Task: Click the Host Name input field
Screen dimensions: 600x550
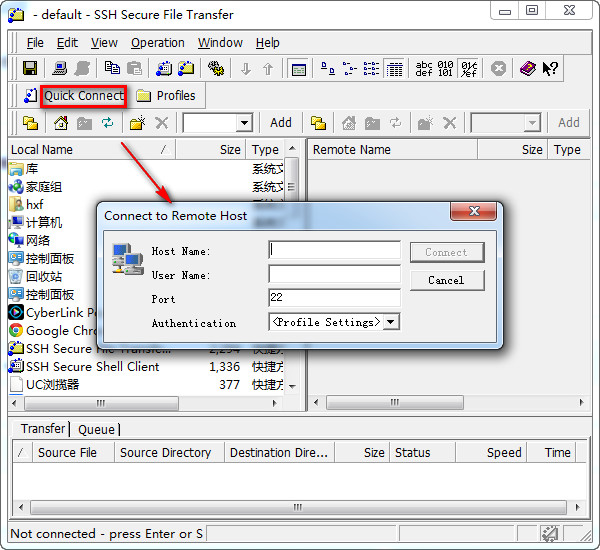Action: click(x=334, y=250)
